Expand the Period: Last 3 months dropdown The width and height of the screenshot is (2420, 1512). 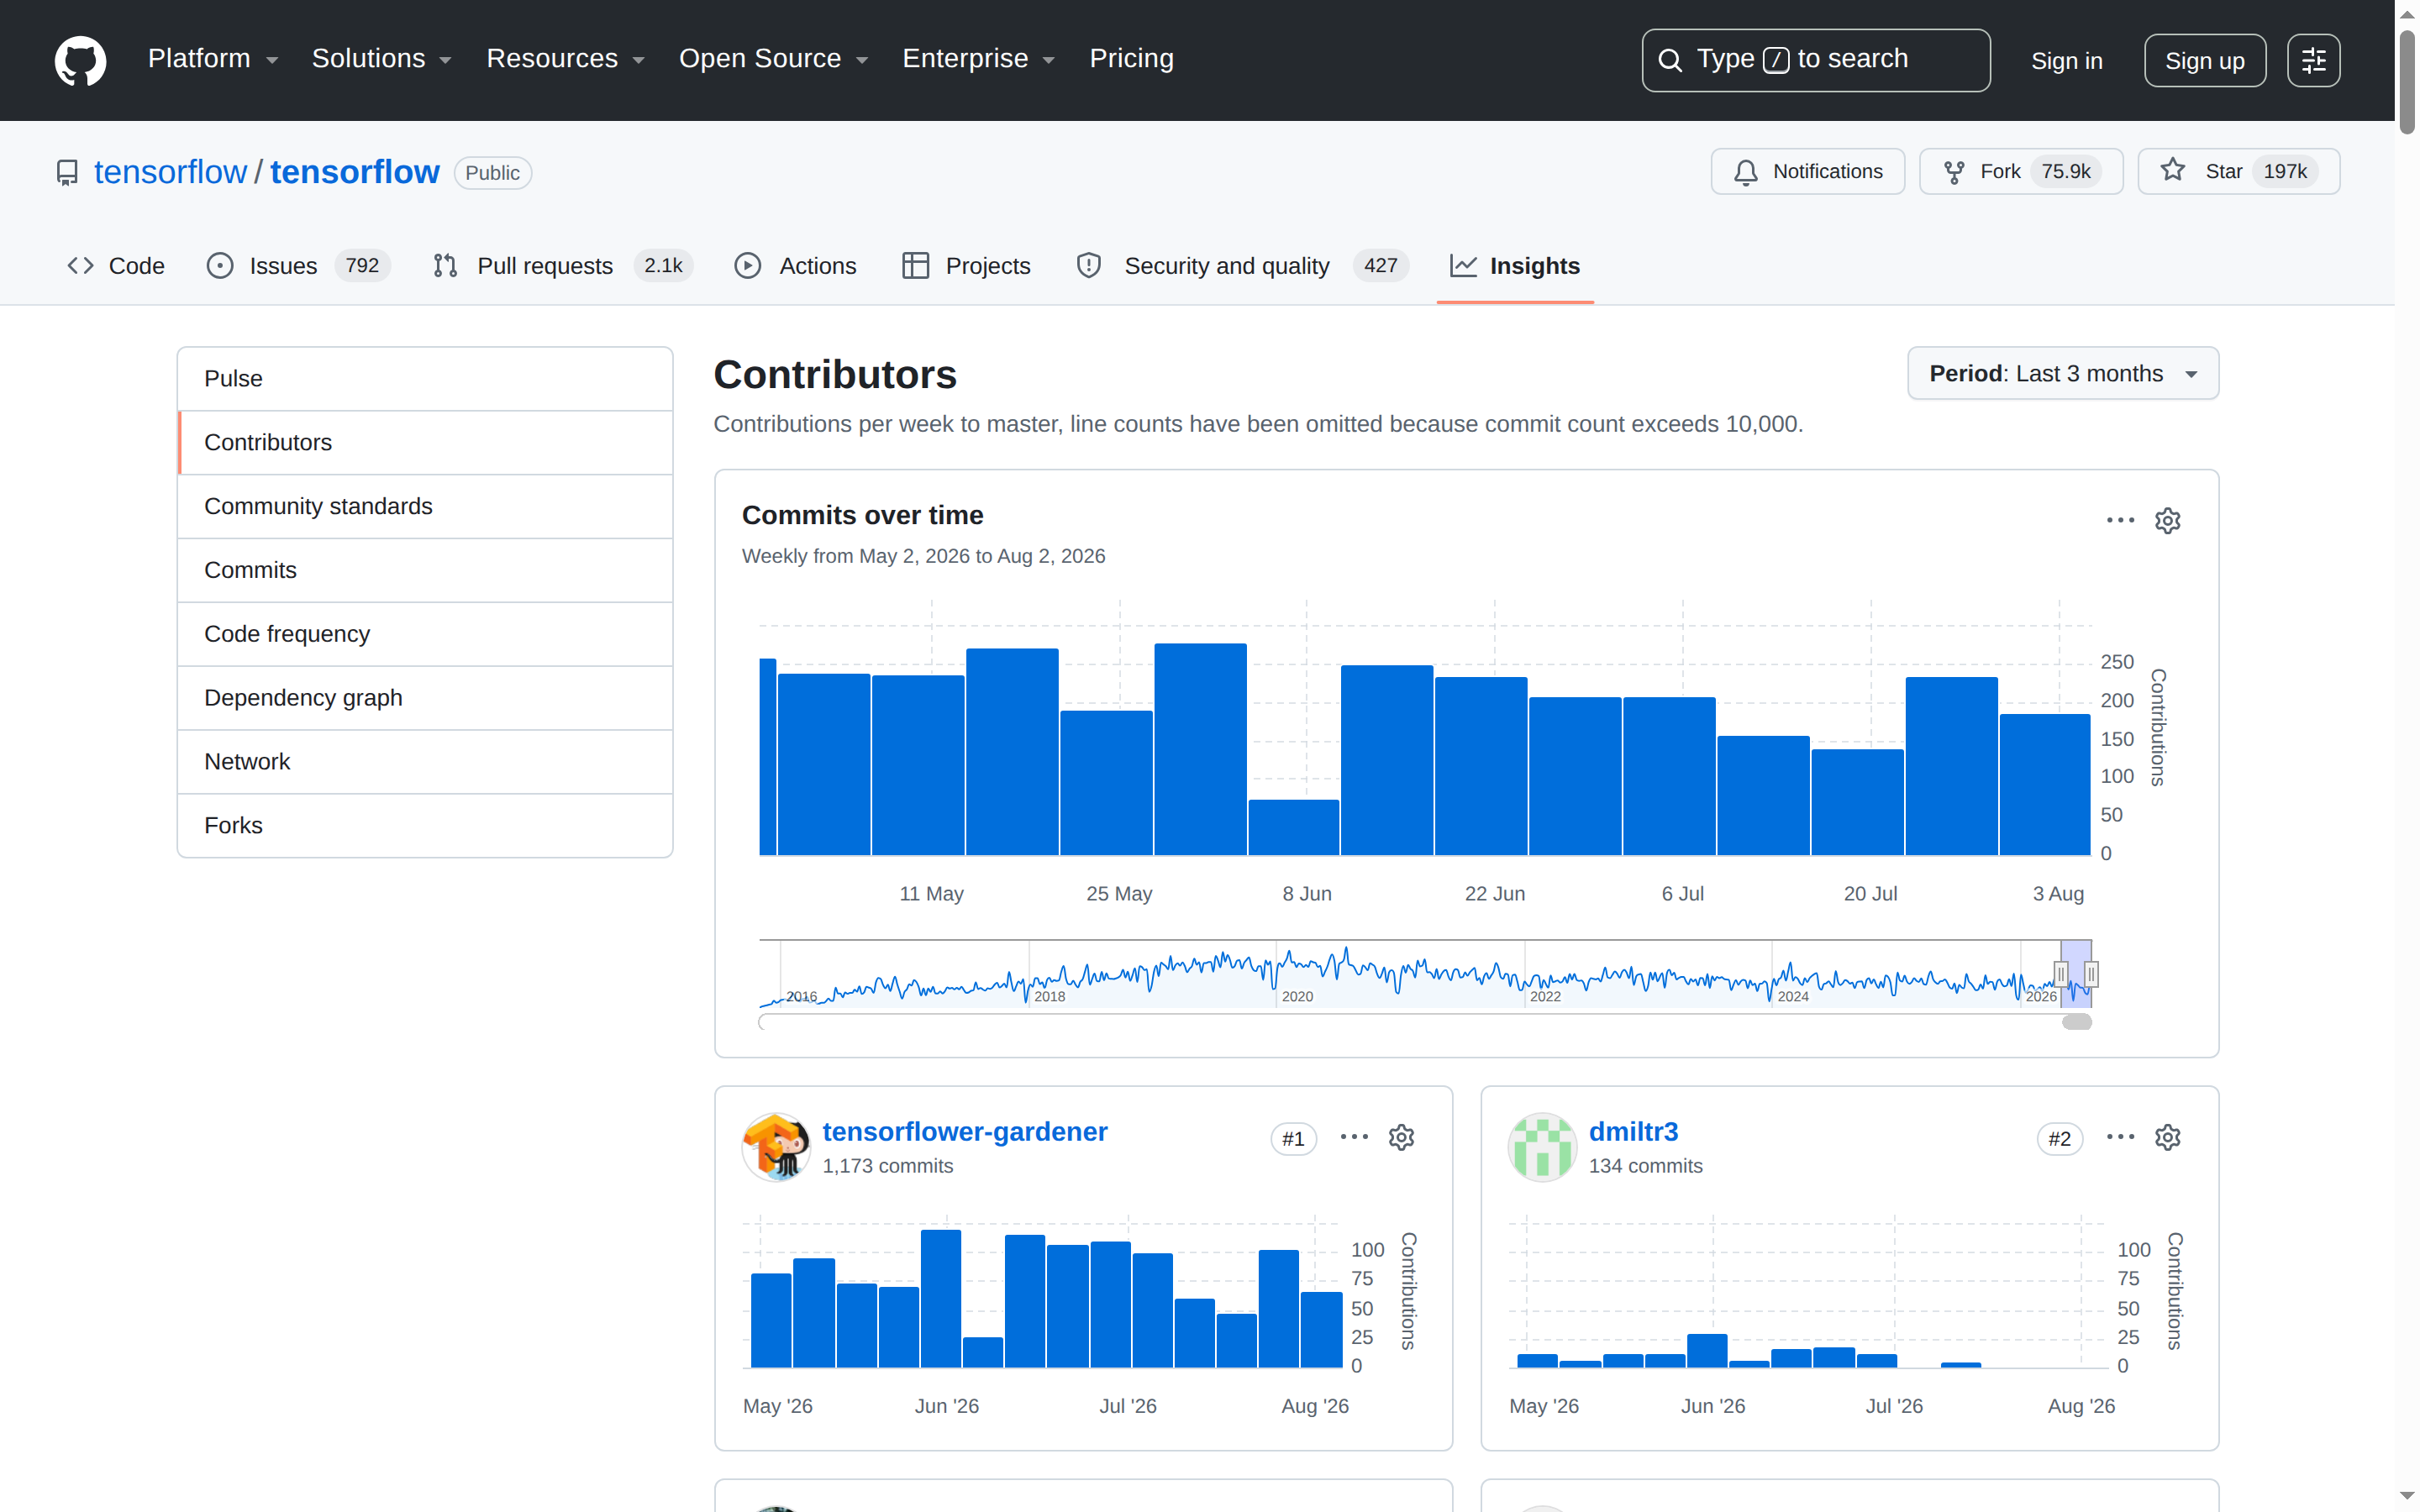click(2062, 374)
